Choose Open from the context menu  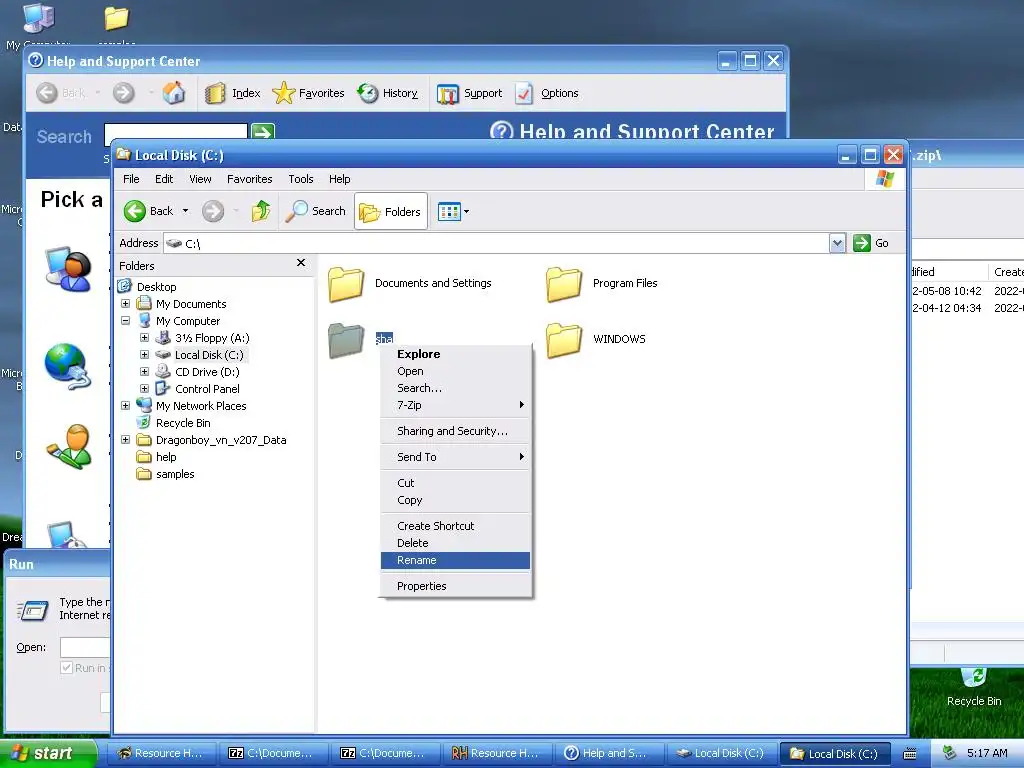[455, 371]
